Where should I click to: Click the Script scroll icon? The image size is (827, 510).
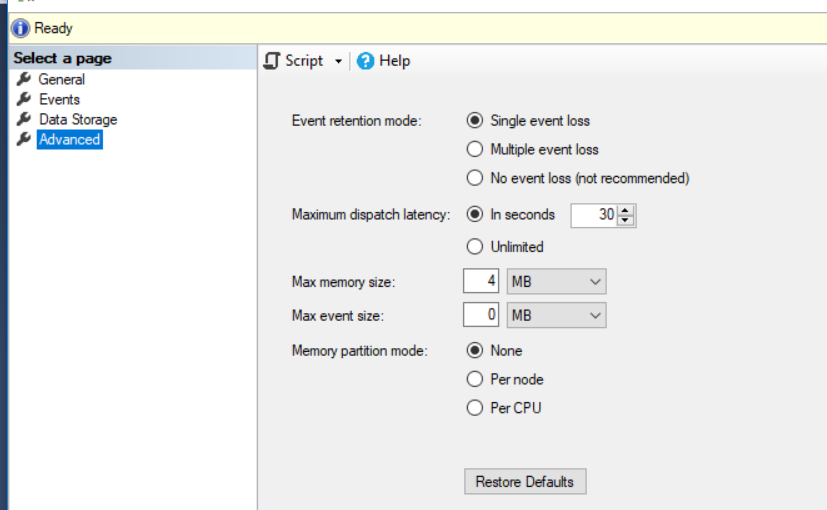[272, 61]
